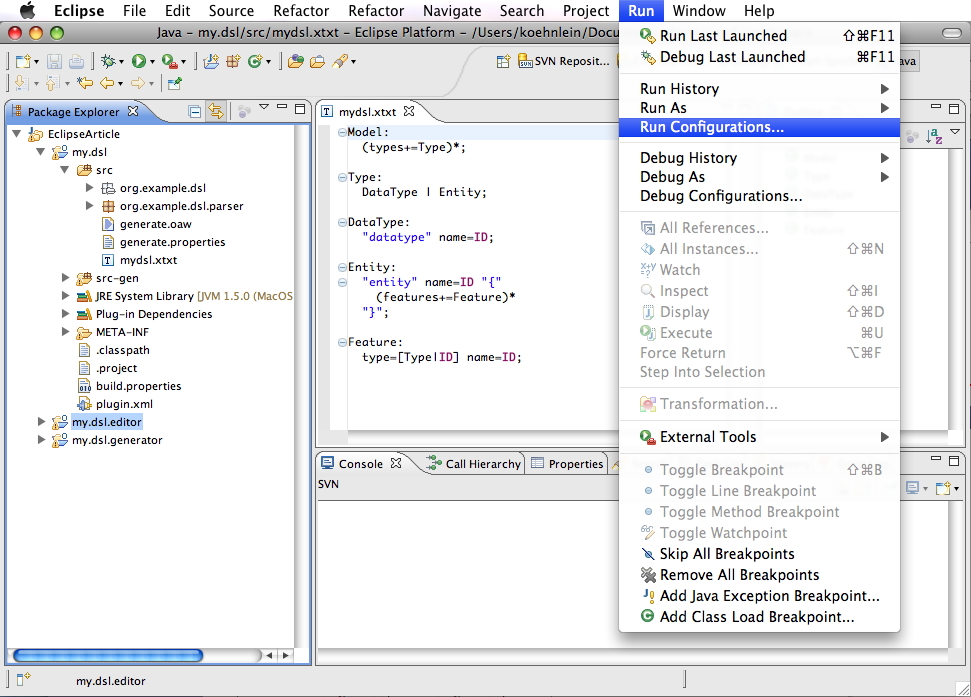The width and height of the screenshot is (971, 697).
Task: Choose Skip All Breakpoints
Action: pyautogui.click(x=759, y=554)
